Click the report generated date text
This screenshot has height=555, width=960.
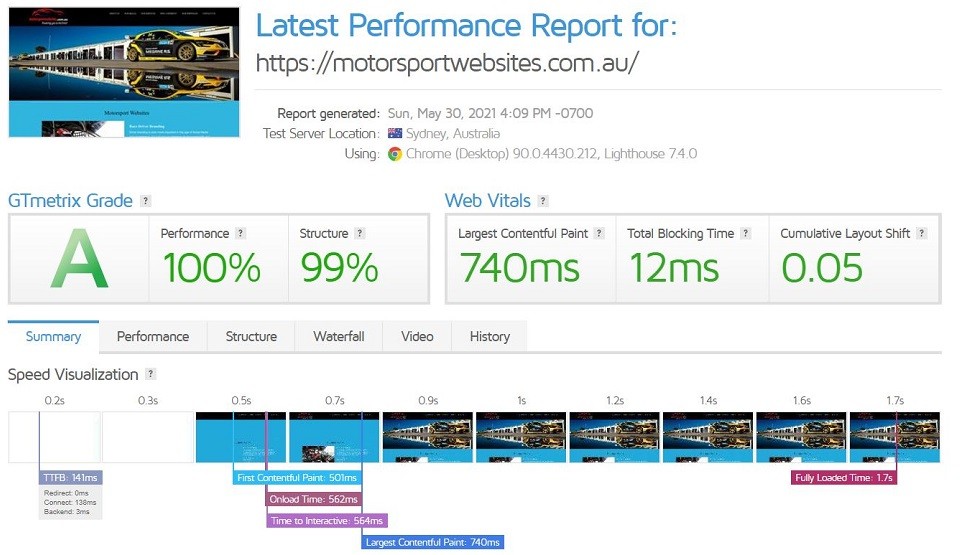point(490,113)
